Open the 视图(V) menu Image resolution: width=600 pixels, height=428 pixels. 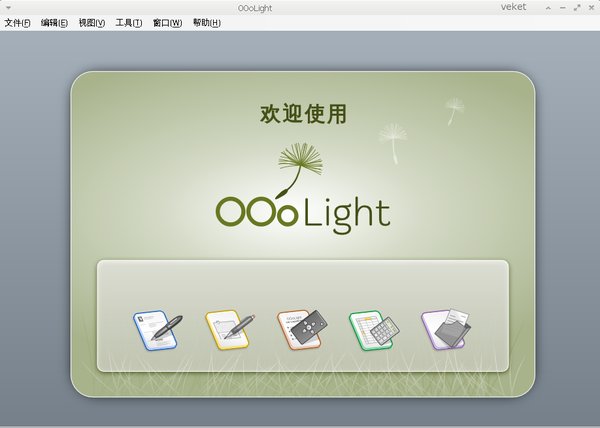[x=92, y=23]
